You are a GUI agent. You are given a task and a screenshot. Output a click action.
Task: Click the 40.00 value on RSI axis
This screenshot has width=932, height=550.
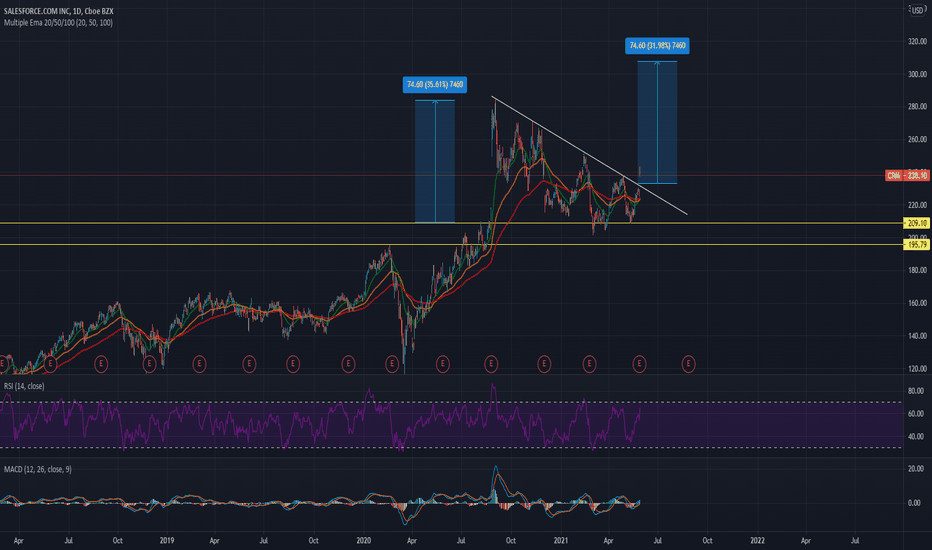point(915,436)
